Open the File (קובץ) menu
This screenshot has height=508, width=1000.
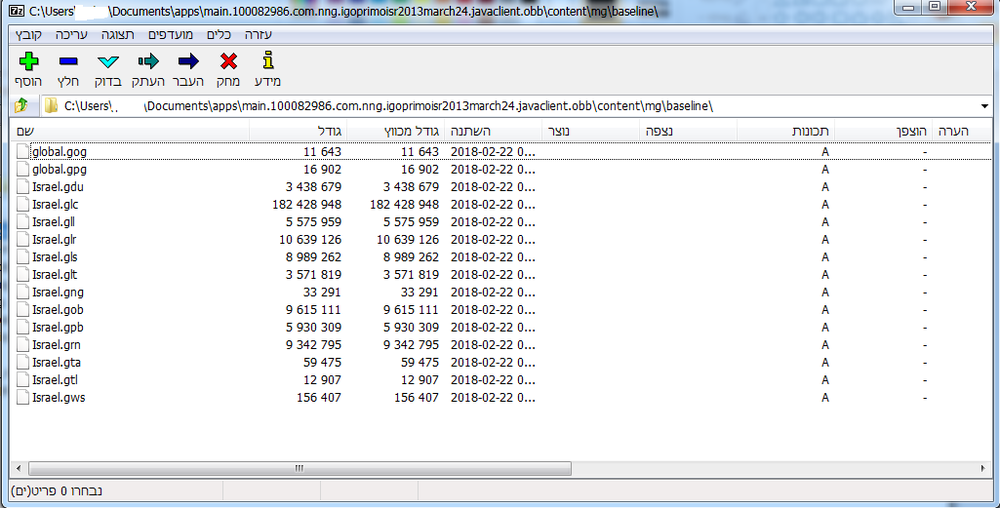point(29,34)
